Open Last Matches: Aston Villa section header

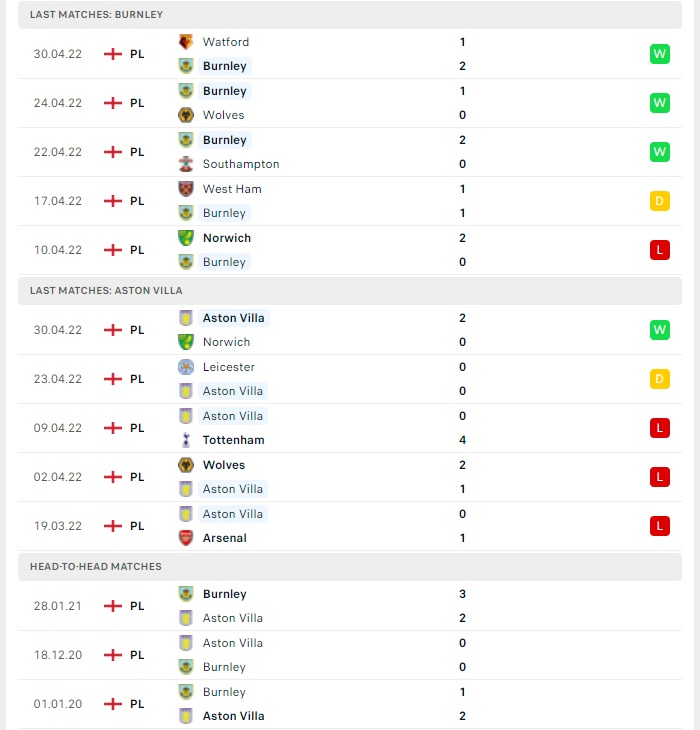[350, 291]
